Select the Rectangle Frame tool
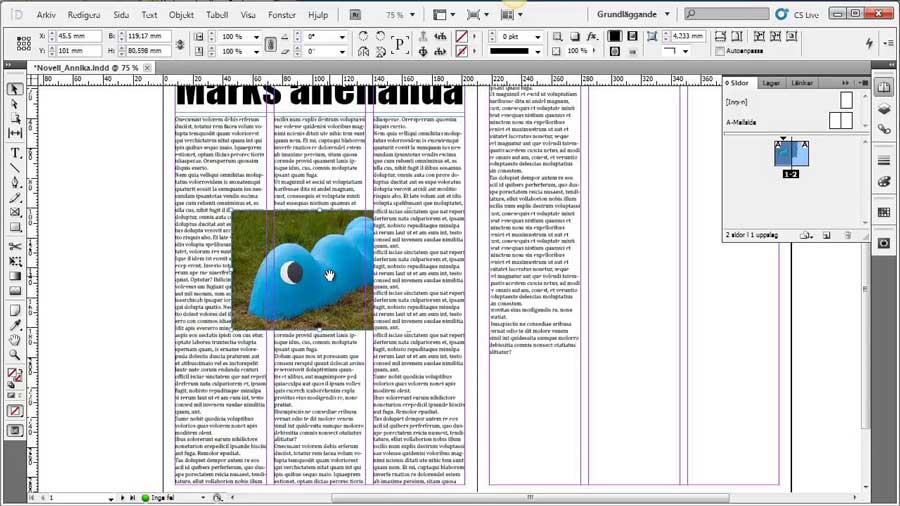 point(15,212)
